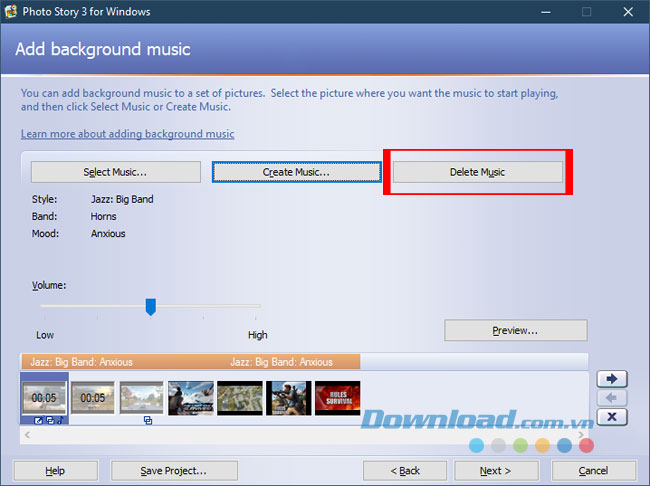Screen dimensions: 650x486
Task: Open Create Music dialog
Action: click(x=296, y=172)
